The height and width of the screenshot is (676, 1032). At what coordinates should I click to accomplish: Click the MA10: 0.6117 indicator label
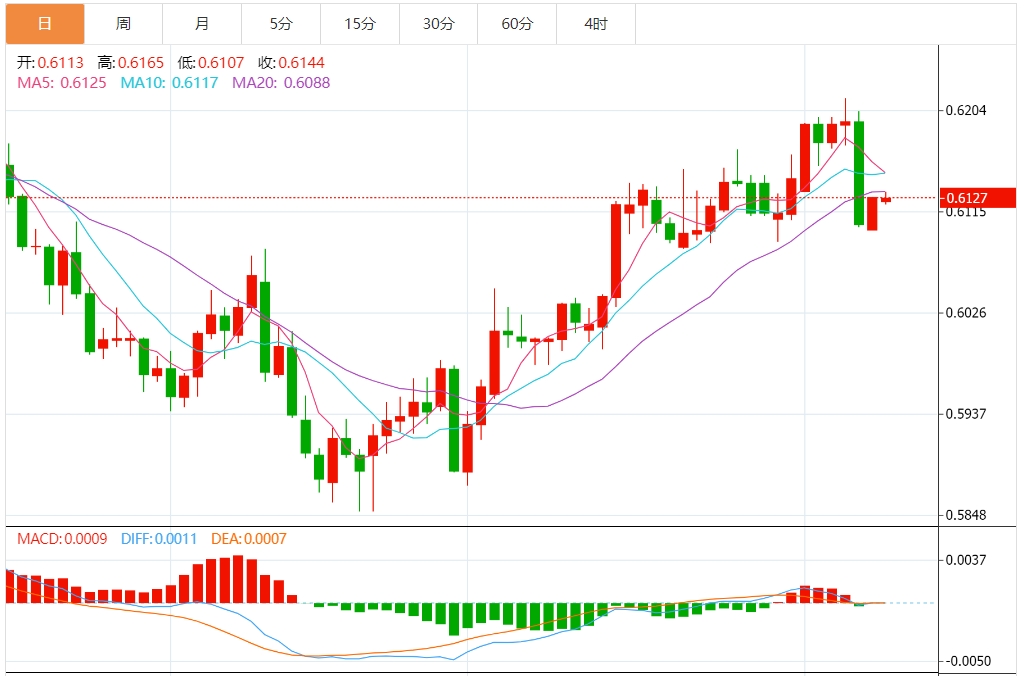click(x=169, y=82)
